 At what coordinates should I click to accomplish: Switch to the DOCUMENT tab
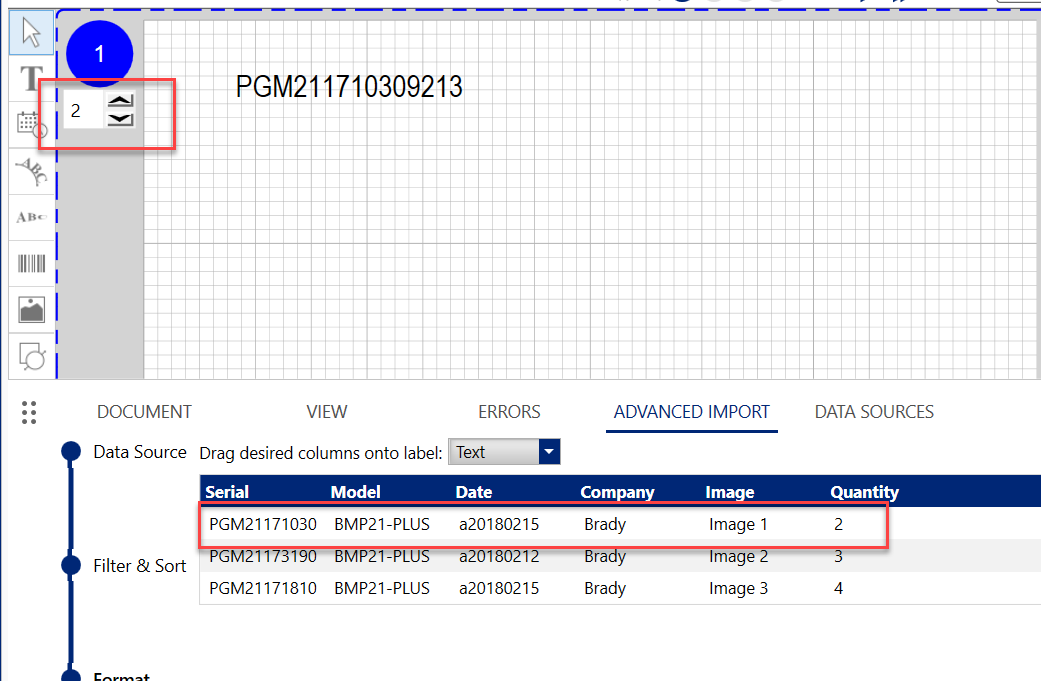pyautogui.click(x=144, y=412)
